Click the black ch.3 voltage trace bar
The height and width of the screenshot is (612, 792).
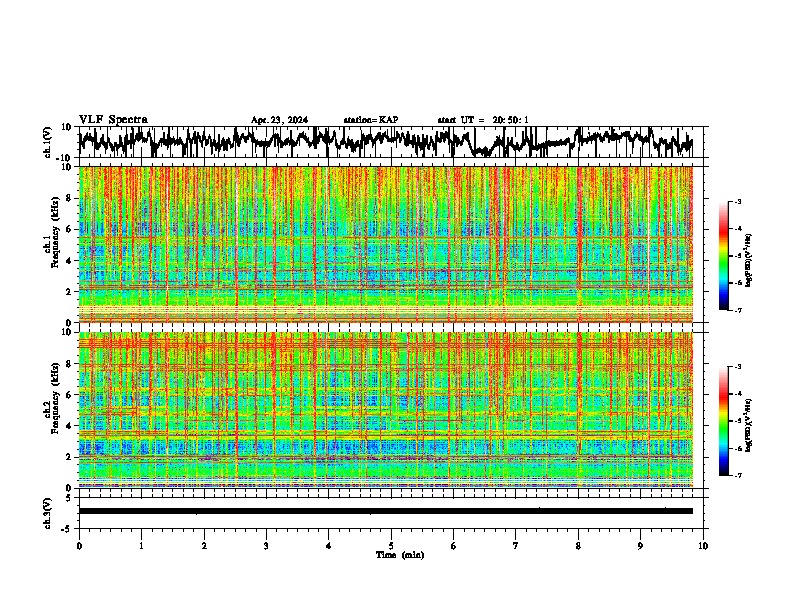[x=386, y=511]
